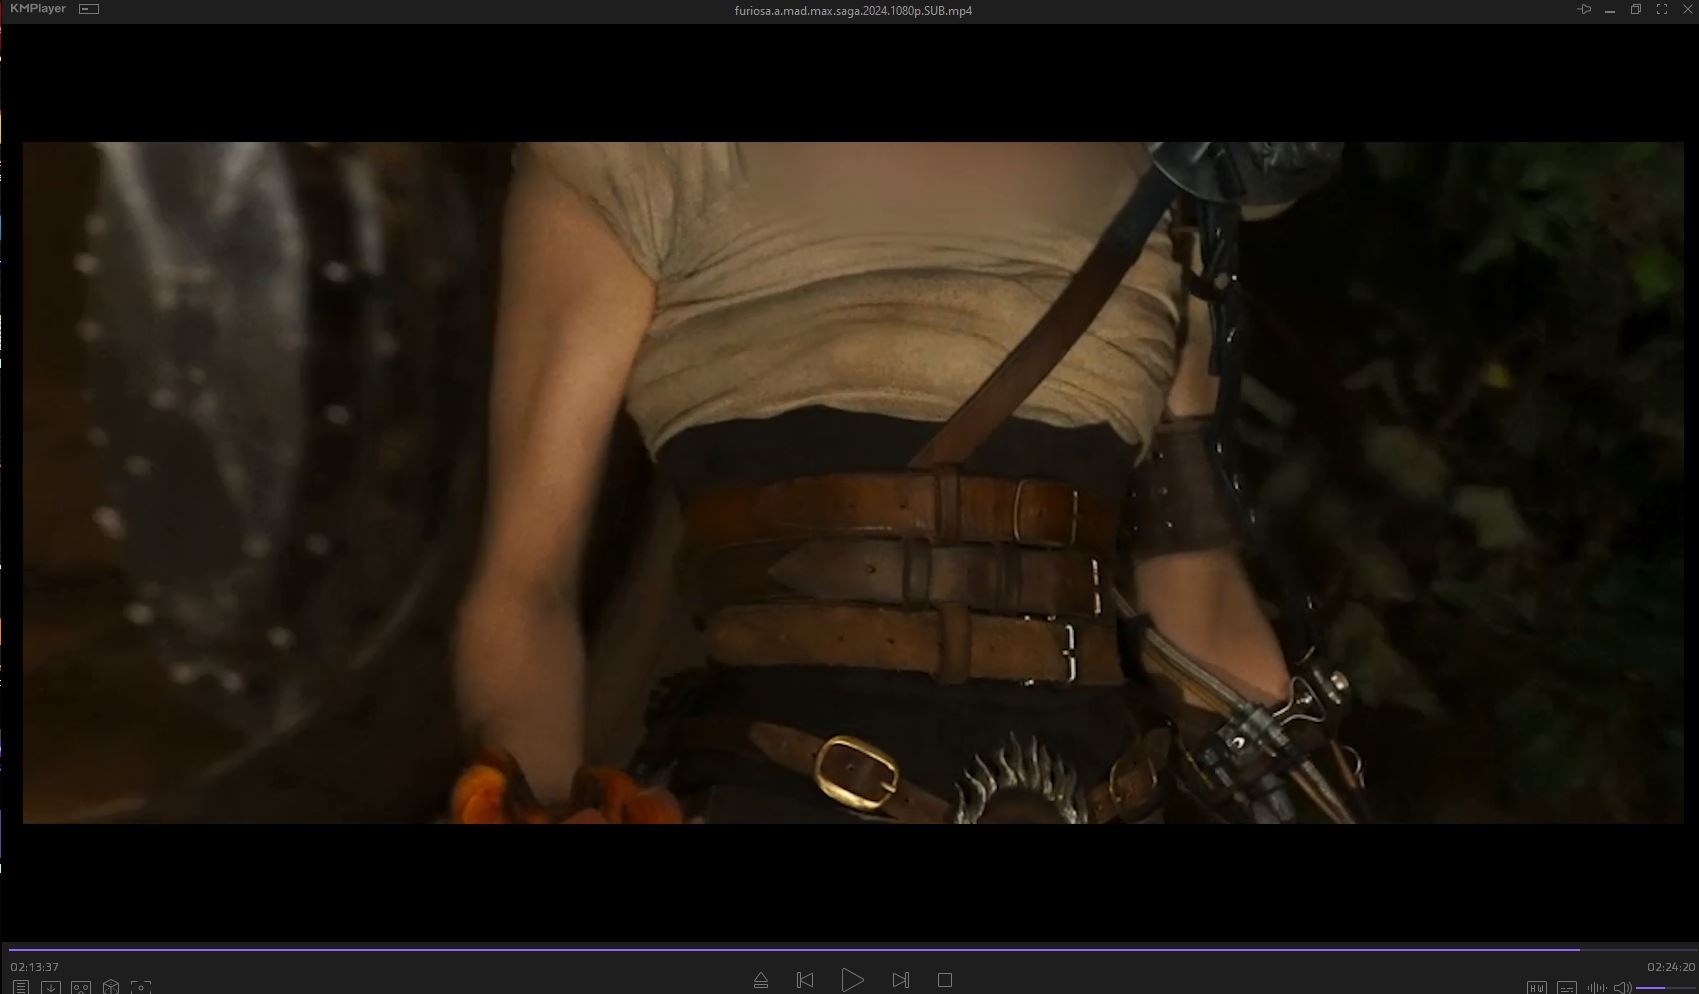Click the eject/open file icon
The width and height of the screenshot is (1699, 994).
(x=760, y=980)
